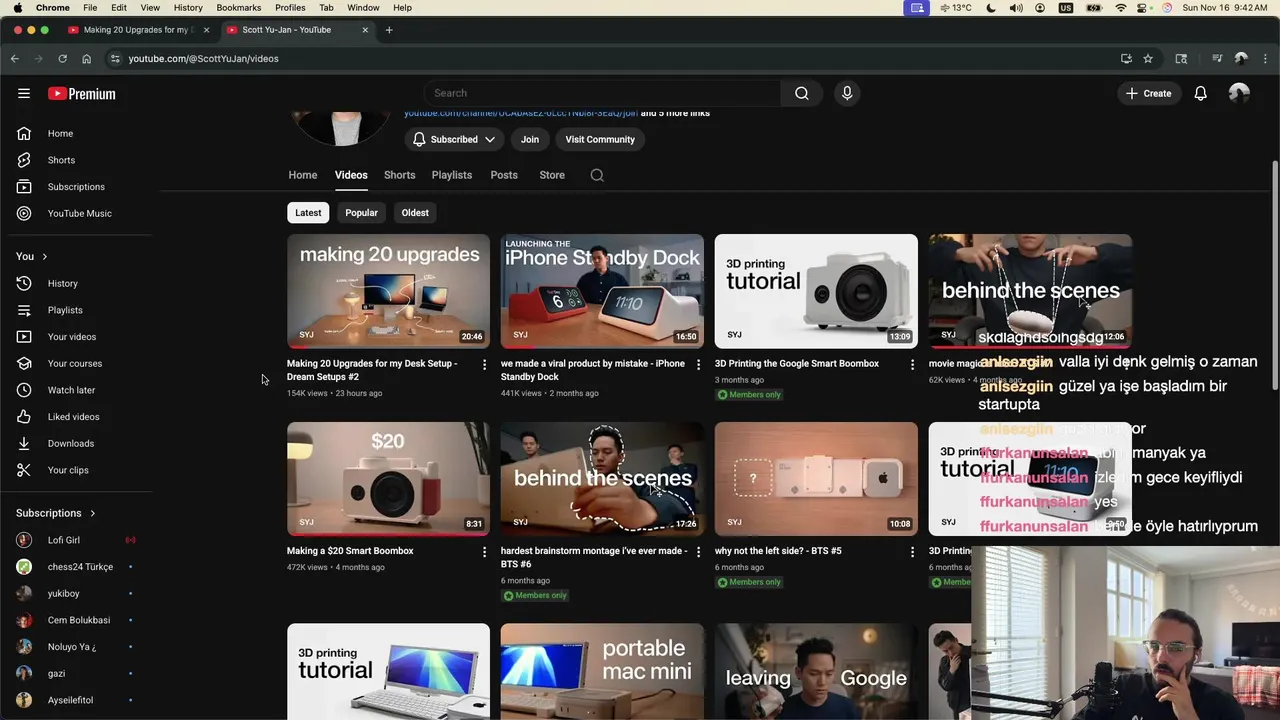Open the Apple menu
The height and width of the screenshot is (720, 1280).
click(17, 8)
